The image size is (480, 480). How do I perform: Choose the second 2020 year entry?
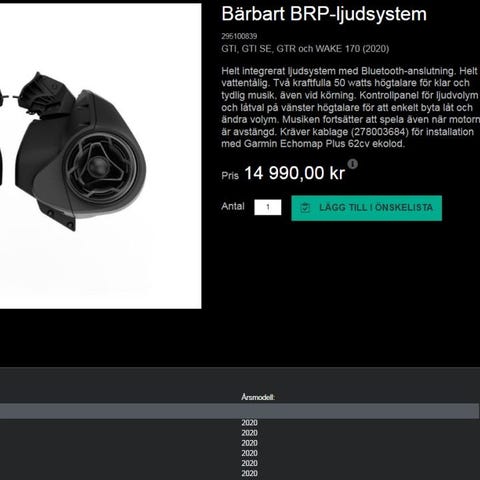[249, 433]
